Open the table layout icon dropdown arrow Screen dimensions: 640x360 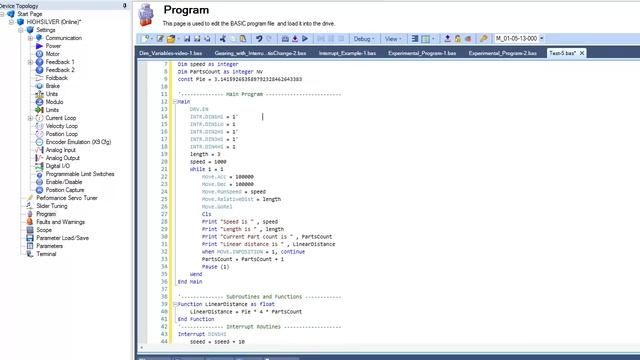pyautogui.click(x=433, y=39)
